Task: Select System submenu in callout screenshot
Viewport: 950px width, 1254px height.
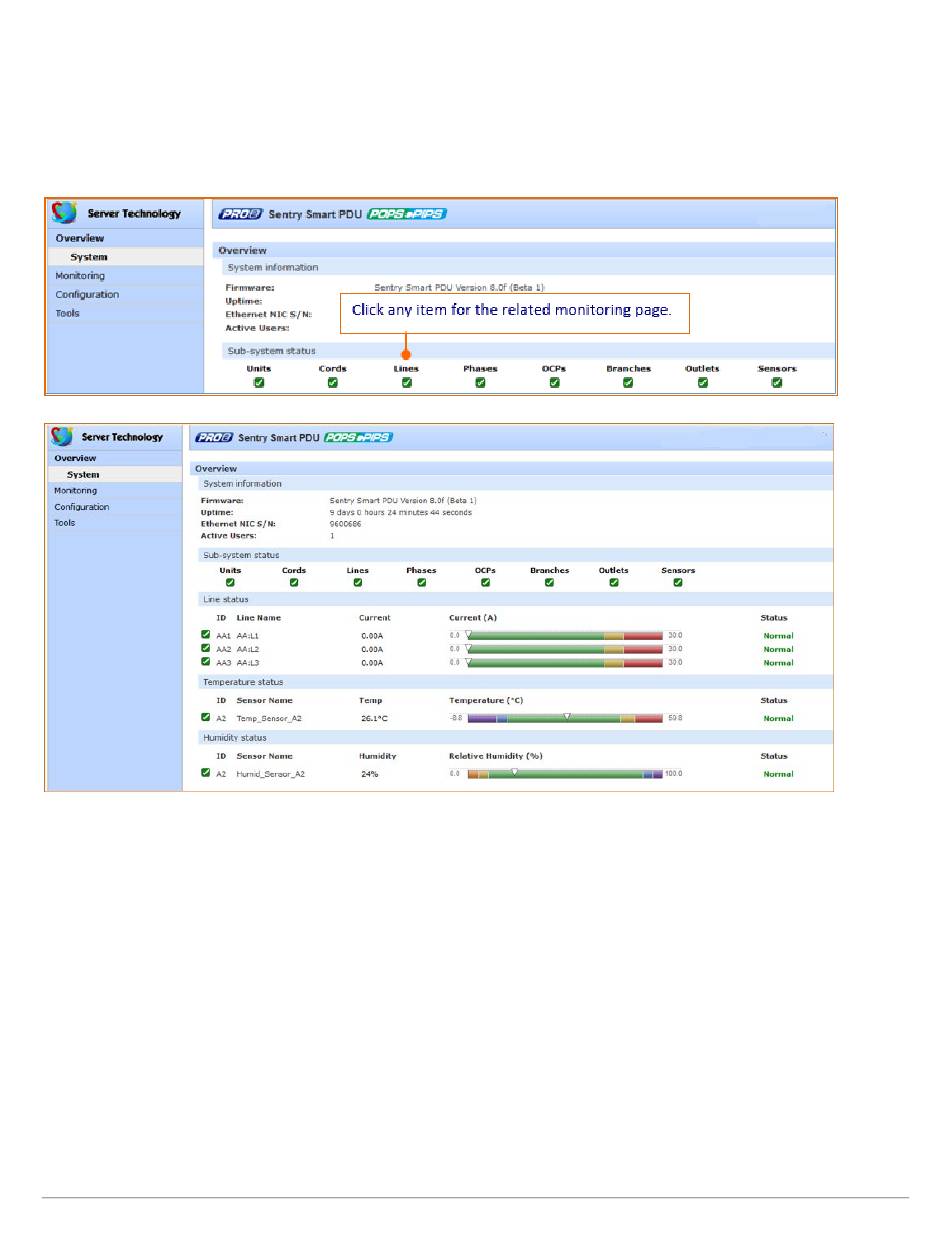Action: pos(125,257)
